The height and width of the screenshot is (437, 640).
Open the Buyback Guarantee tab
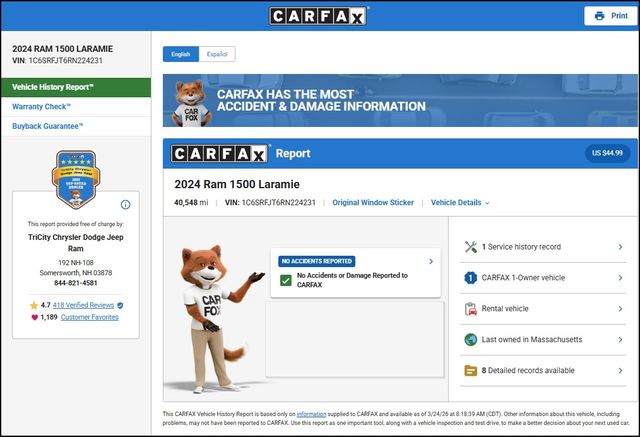click(48, 126)
